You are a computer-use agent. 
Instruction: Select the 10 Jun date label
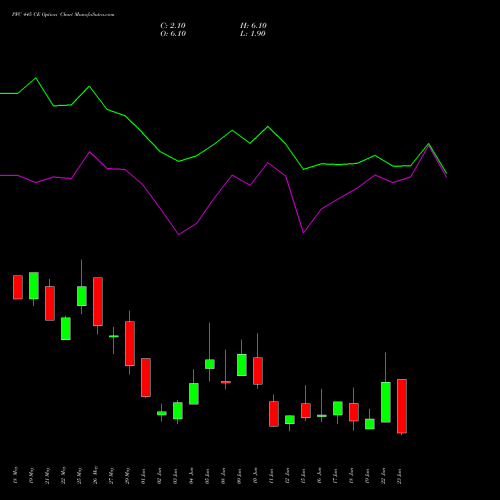[255, 476]
